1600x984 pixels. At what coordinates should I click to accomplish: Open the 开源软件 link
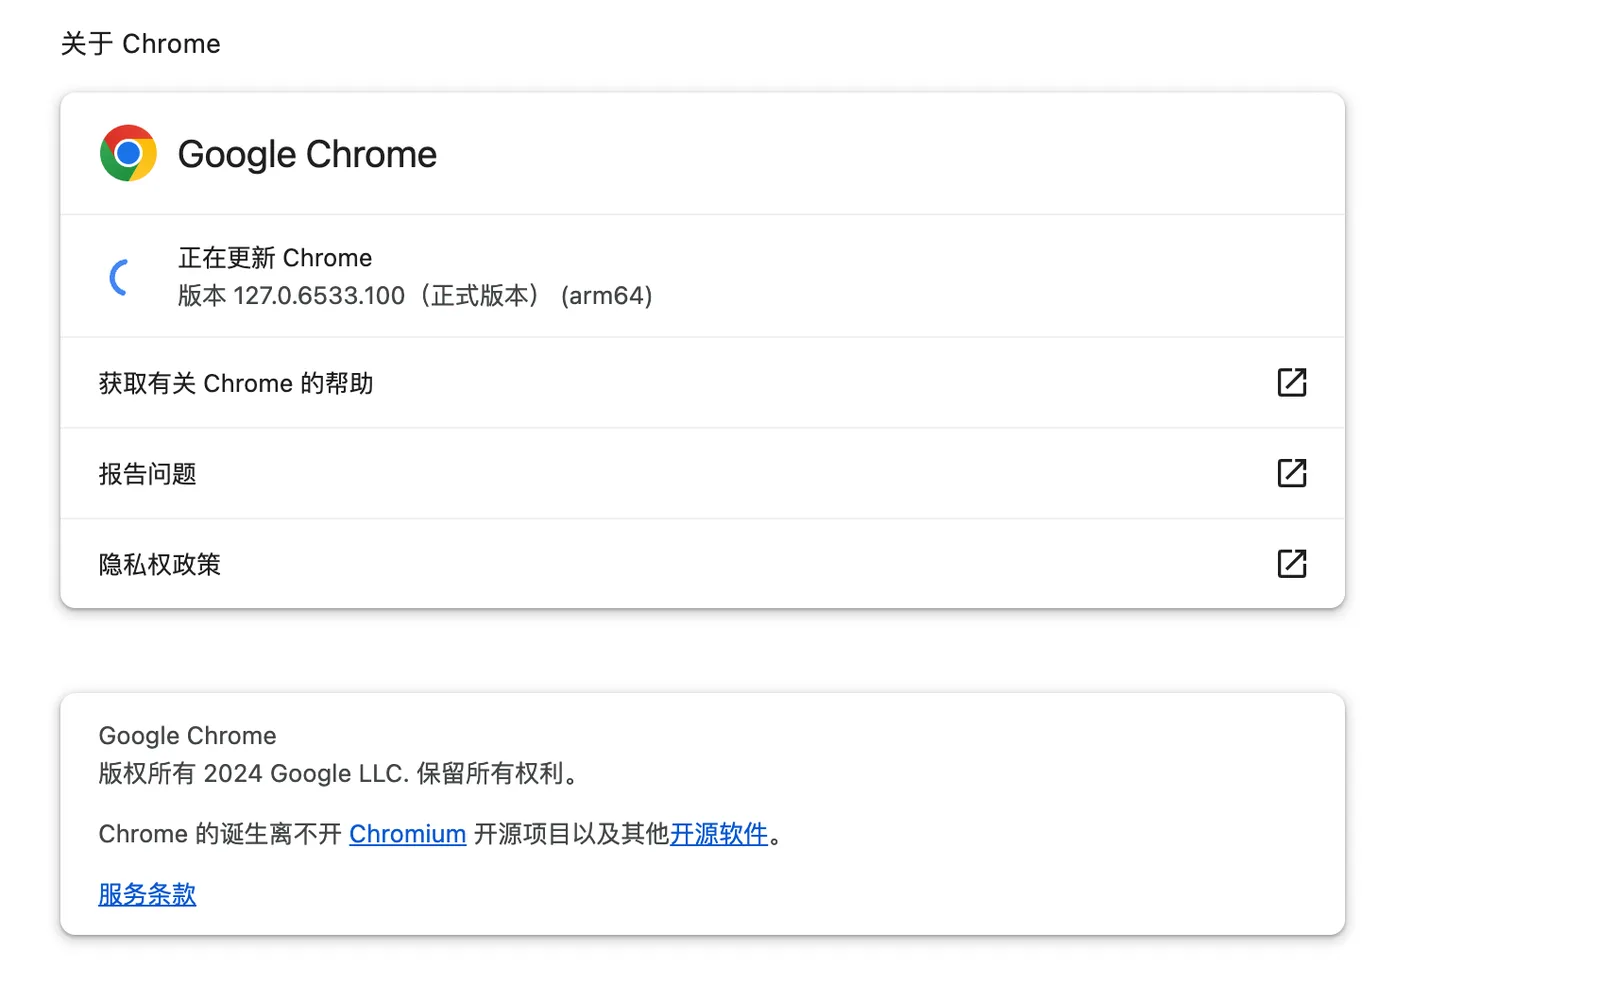click(719, 834)
